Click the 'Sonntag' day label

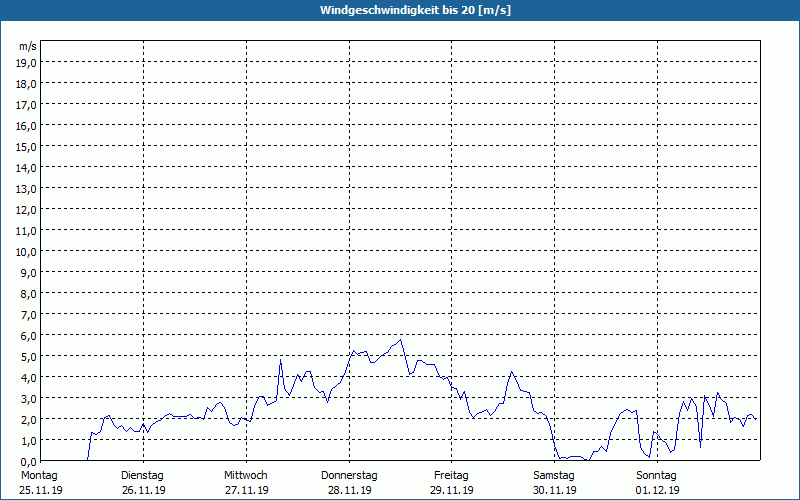click(x=657, y=476)
